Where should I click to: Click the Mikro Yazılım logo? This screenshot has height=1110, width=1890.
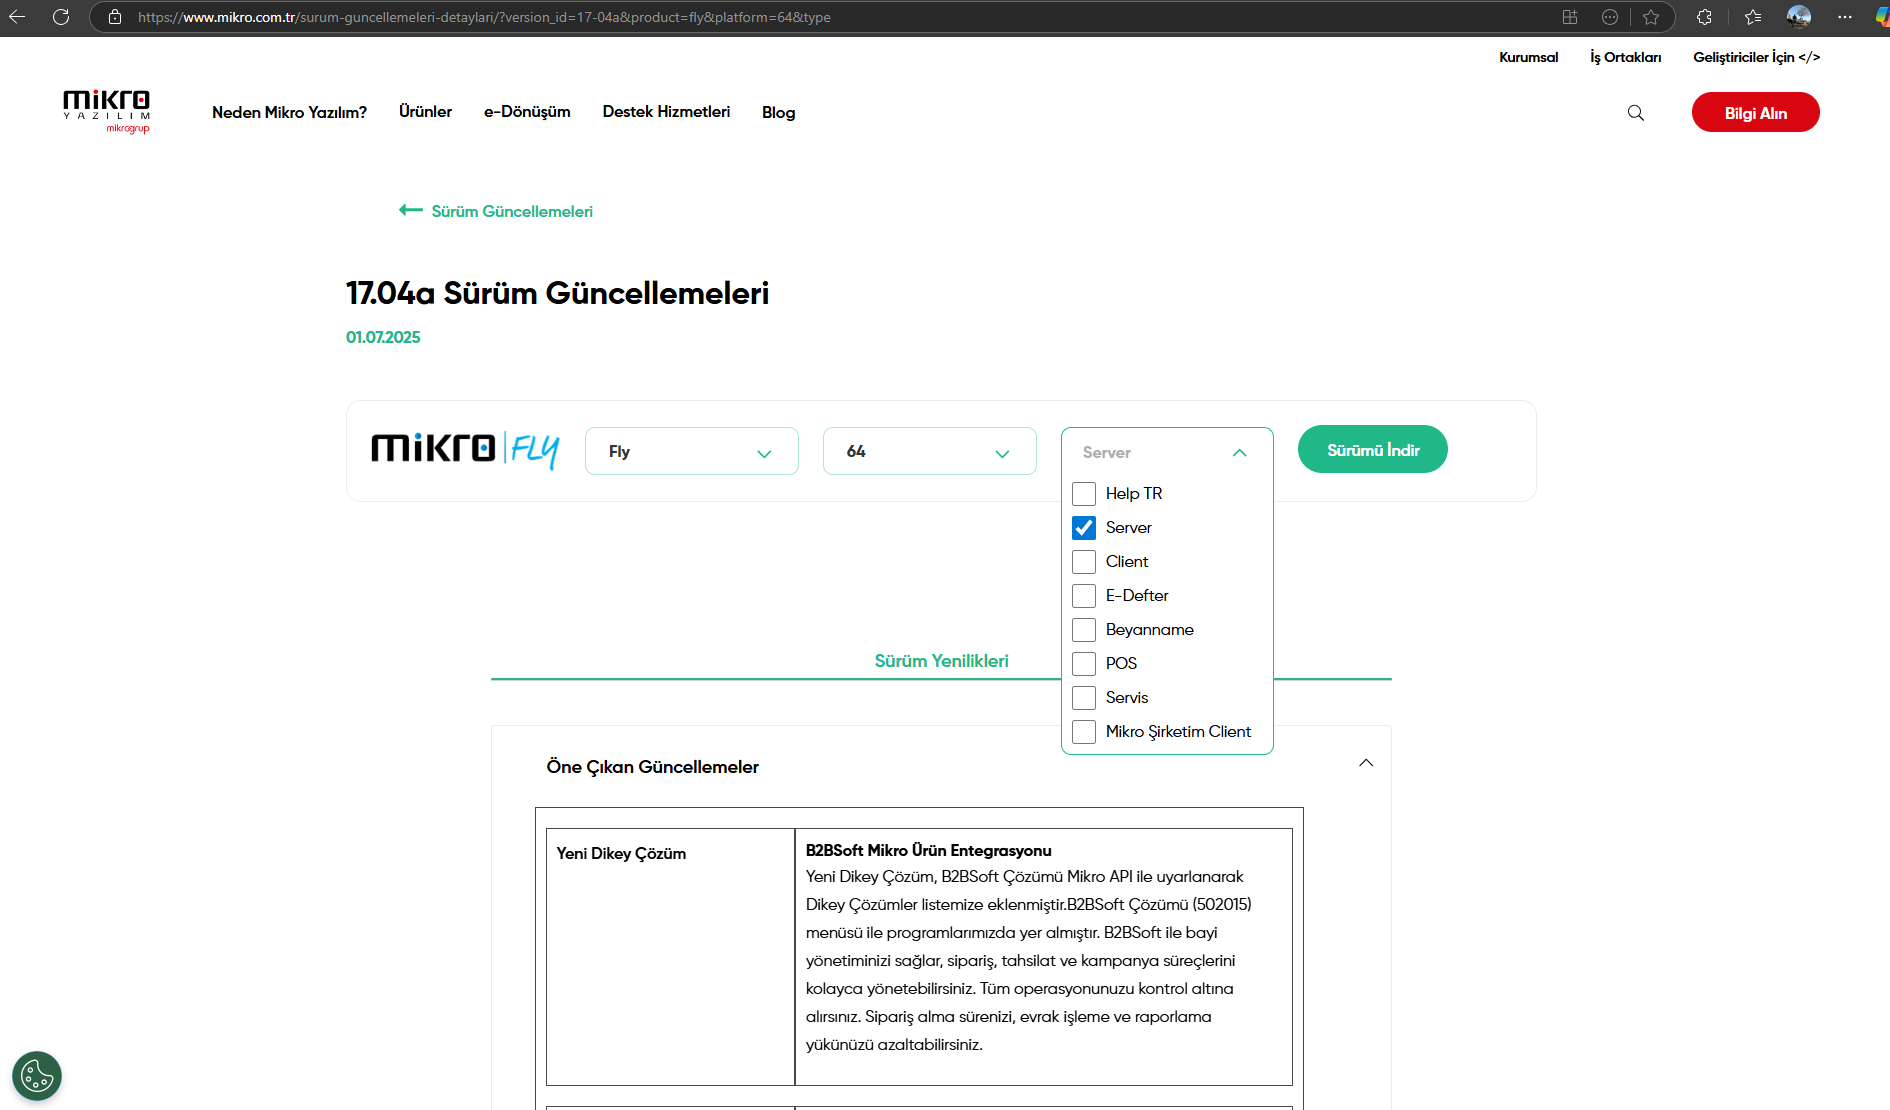[107, 112]
